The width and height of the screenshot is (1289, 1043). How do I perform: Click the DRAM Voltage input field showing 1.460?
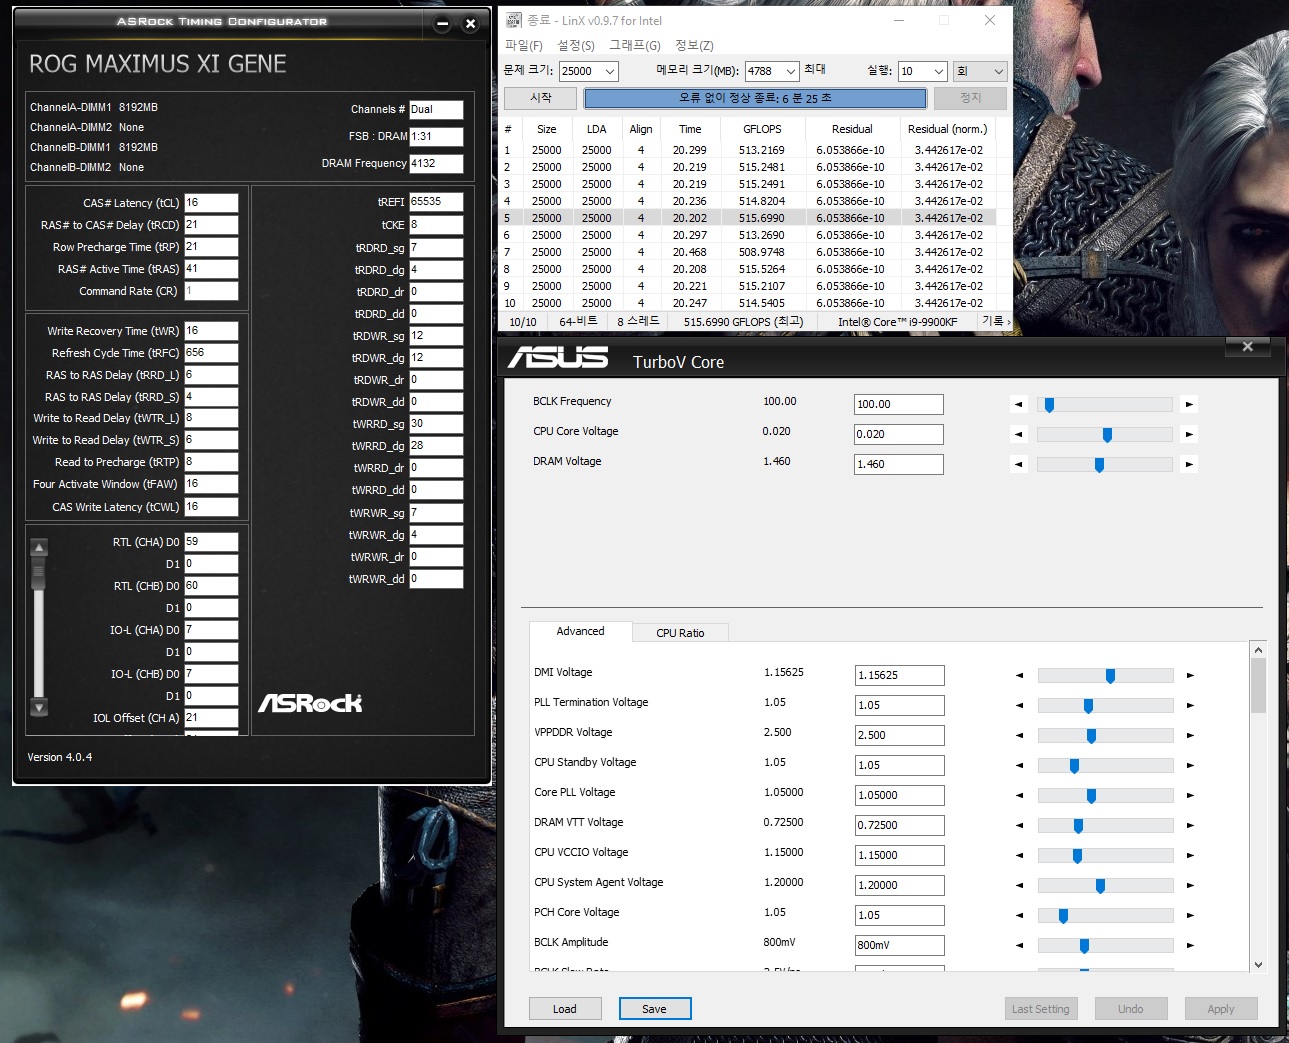(x=899, y=464)
